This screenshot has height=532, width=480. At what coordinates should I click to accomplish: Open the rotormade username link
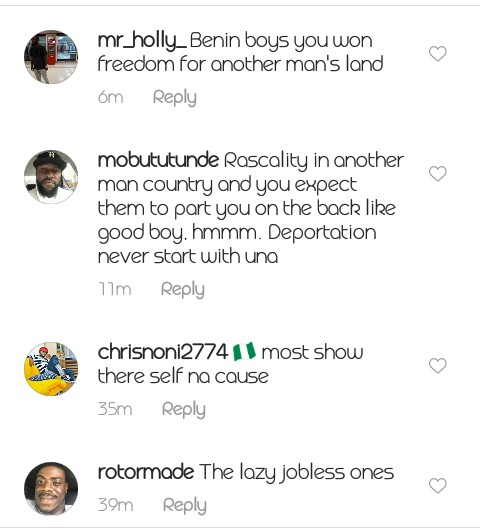[146, 472]
